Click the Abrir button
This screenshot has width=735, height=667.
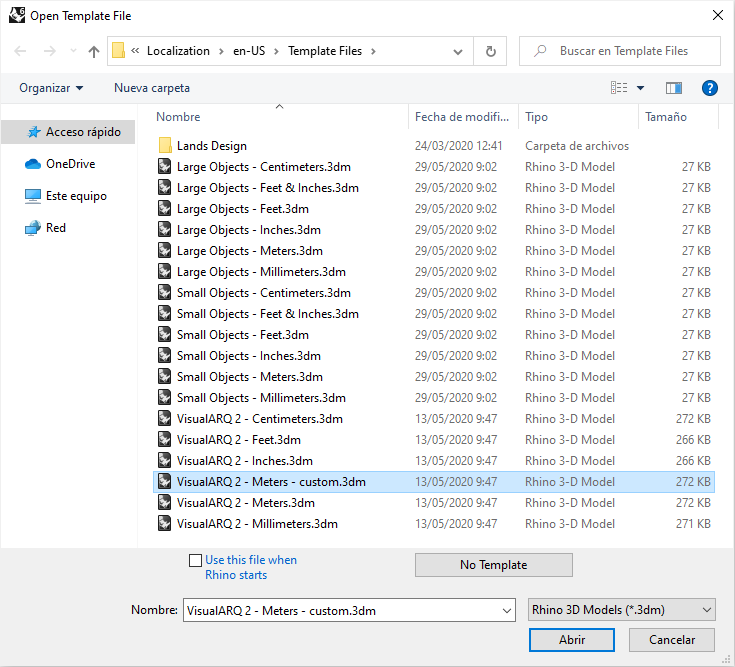571,640
